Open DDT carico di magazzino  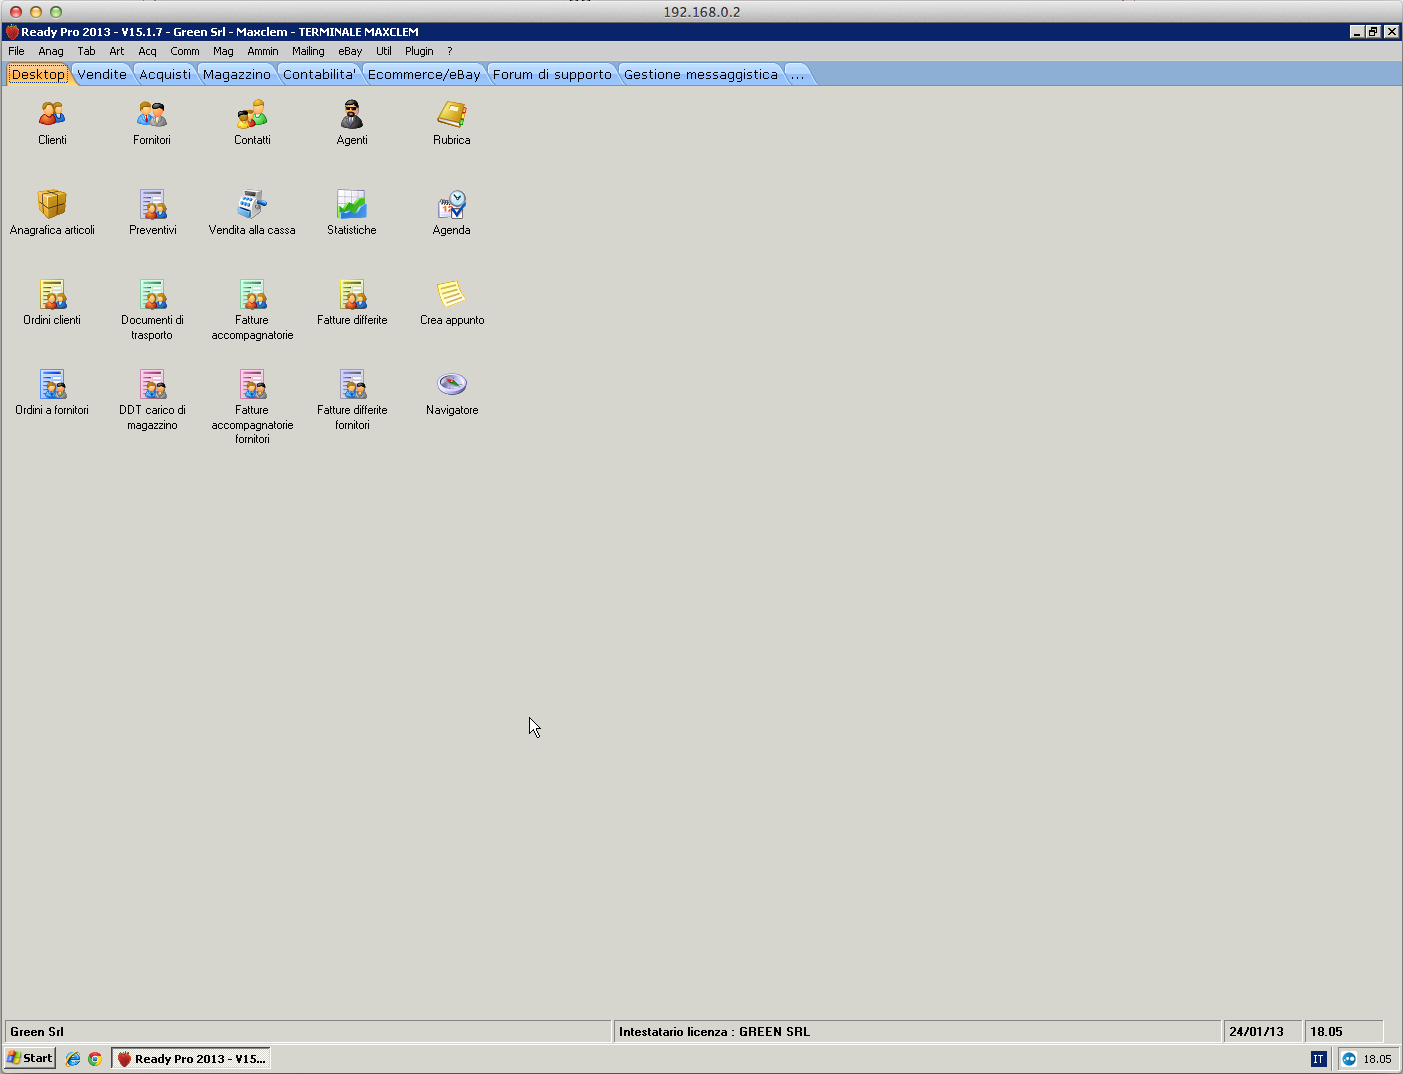tap(152, 384)
